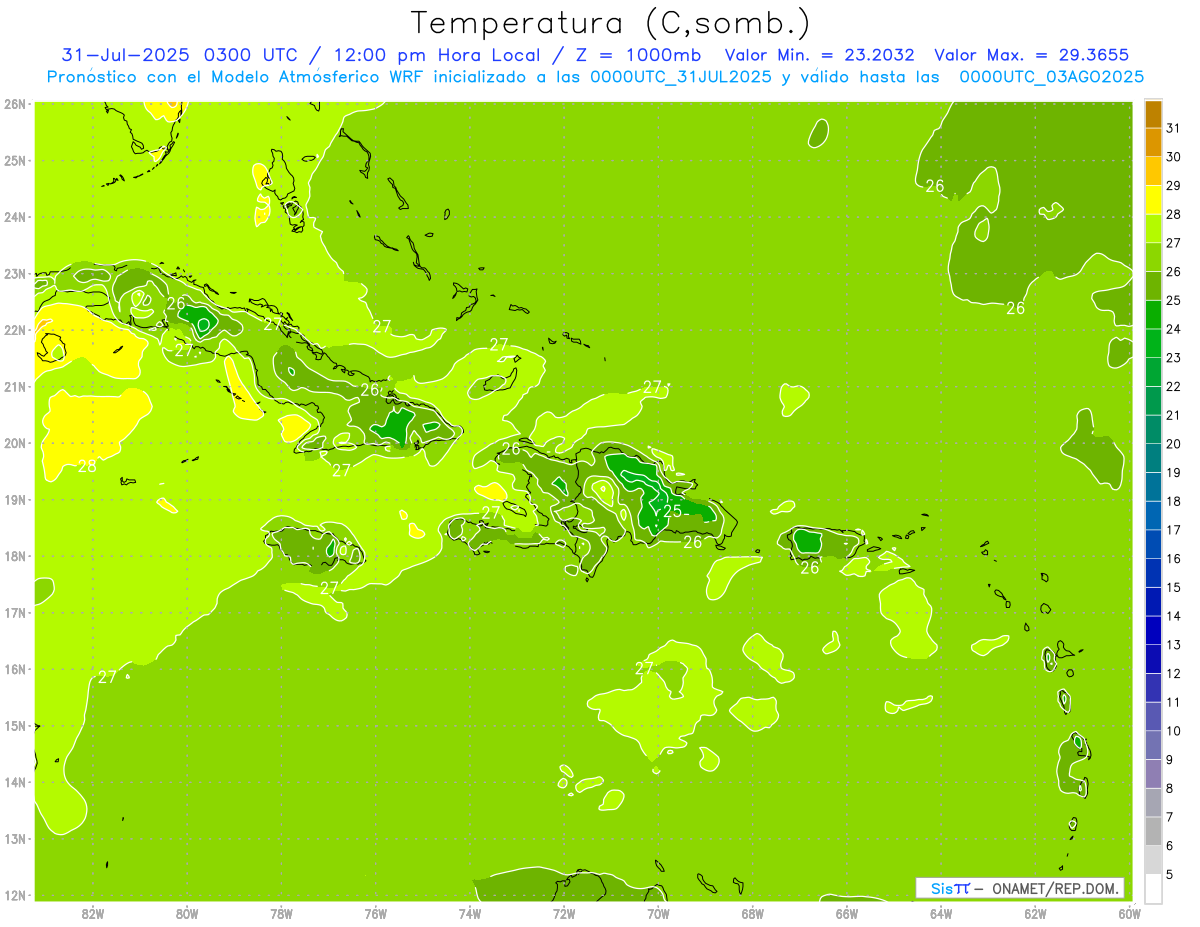Click the Z = 1000mb level text

coord(646,55)
